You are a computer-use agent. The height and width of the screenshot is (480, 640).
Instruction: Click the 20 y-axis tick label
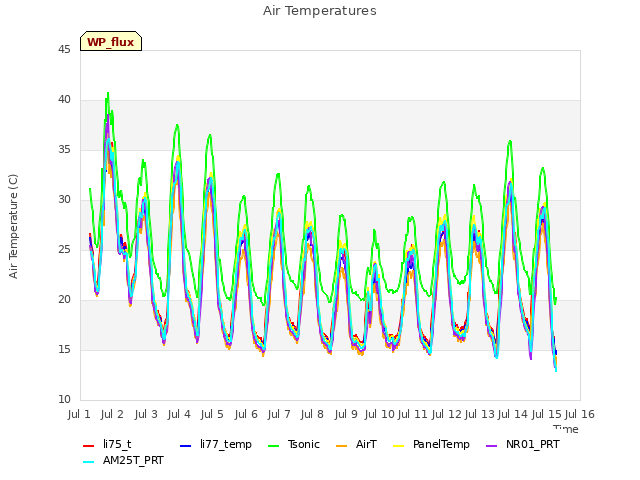click(64, 300)
